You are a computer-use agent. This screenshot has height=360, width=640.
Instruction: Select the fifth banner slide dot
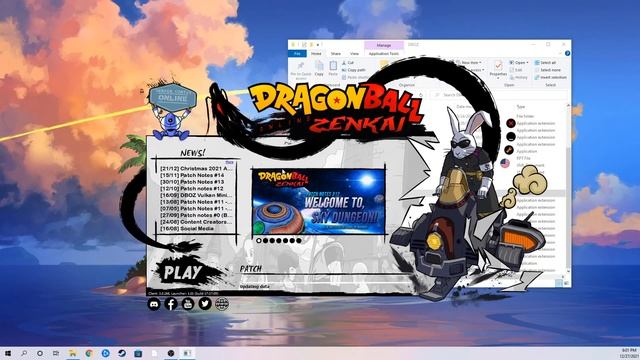coord(285,240)
